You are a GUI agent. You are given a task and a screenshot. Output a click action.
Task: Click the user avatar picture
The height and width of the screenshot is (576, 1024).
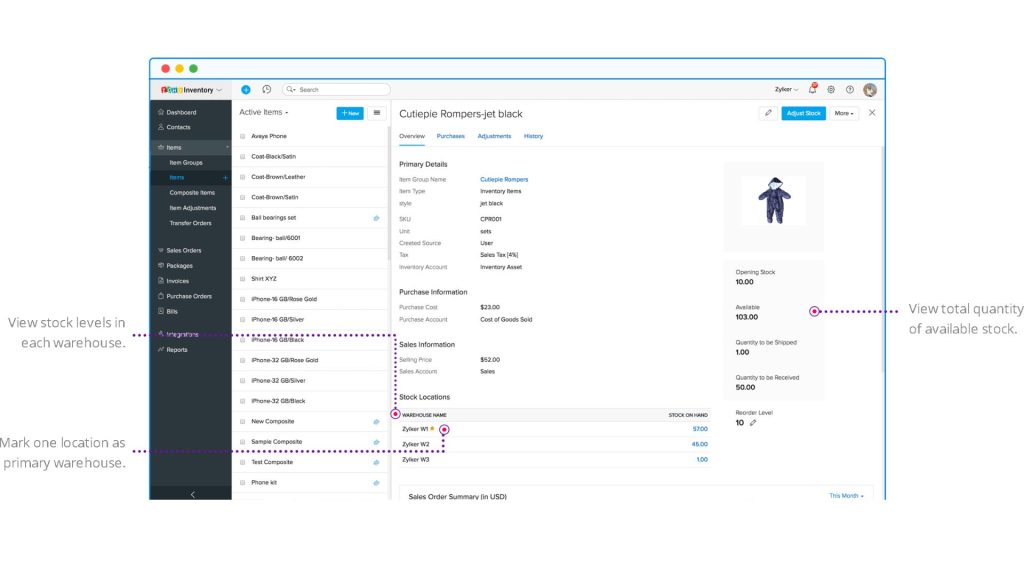coord(870,89)
